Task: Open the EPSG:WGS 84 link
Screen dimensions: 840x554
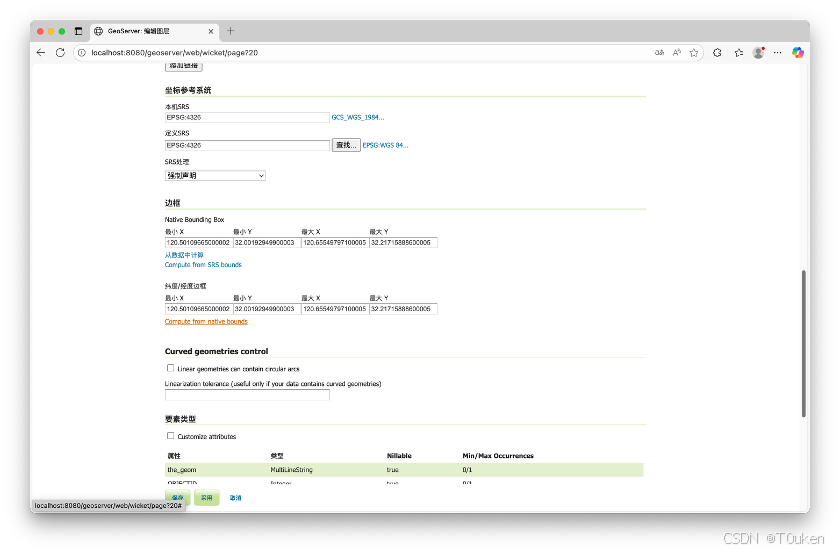Action: coord(385,145)
